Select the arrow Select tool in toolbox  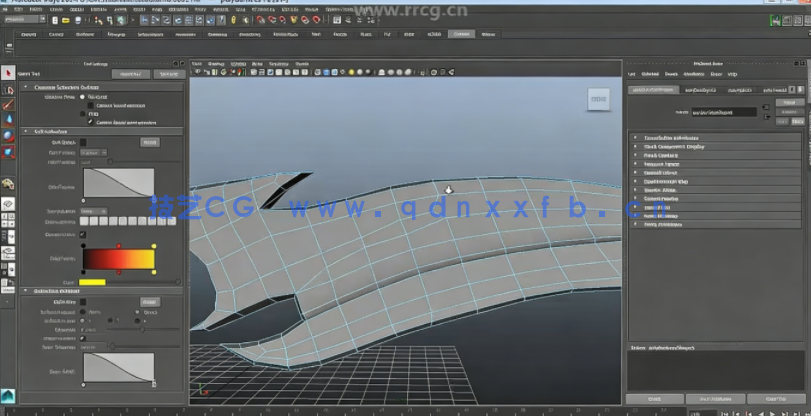tap(8, 73)
